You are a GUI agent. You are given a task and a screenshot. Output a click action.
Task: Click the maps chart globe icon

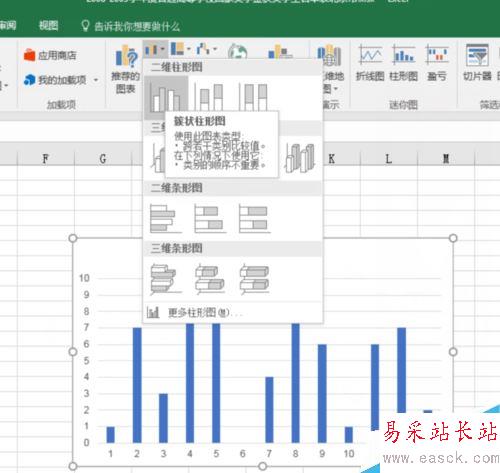click(x=237, y=52)
